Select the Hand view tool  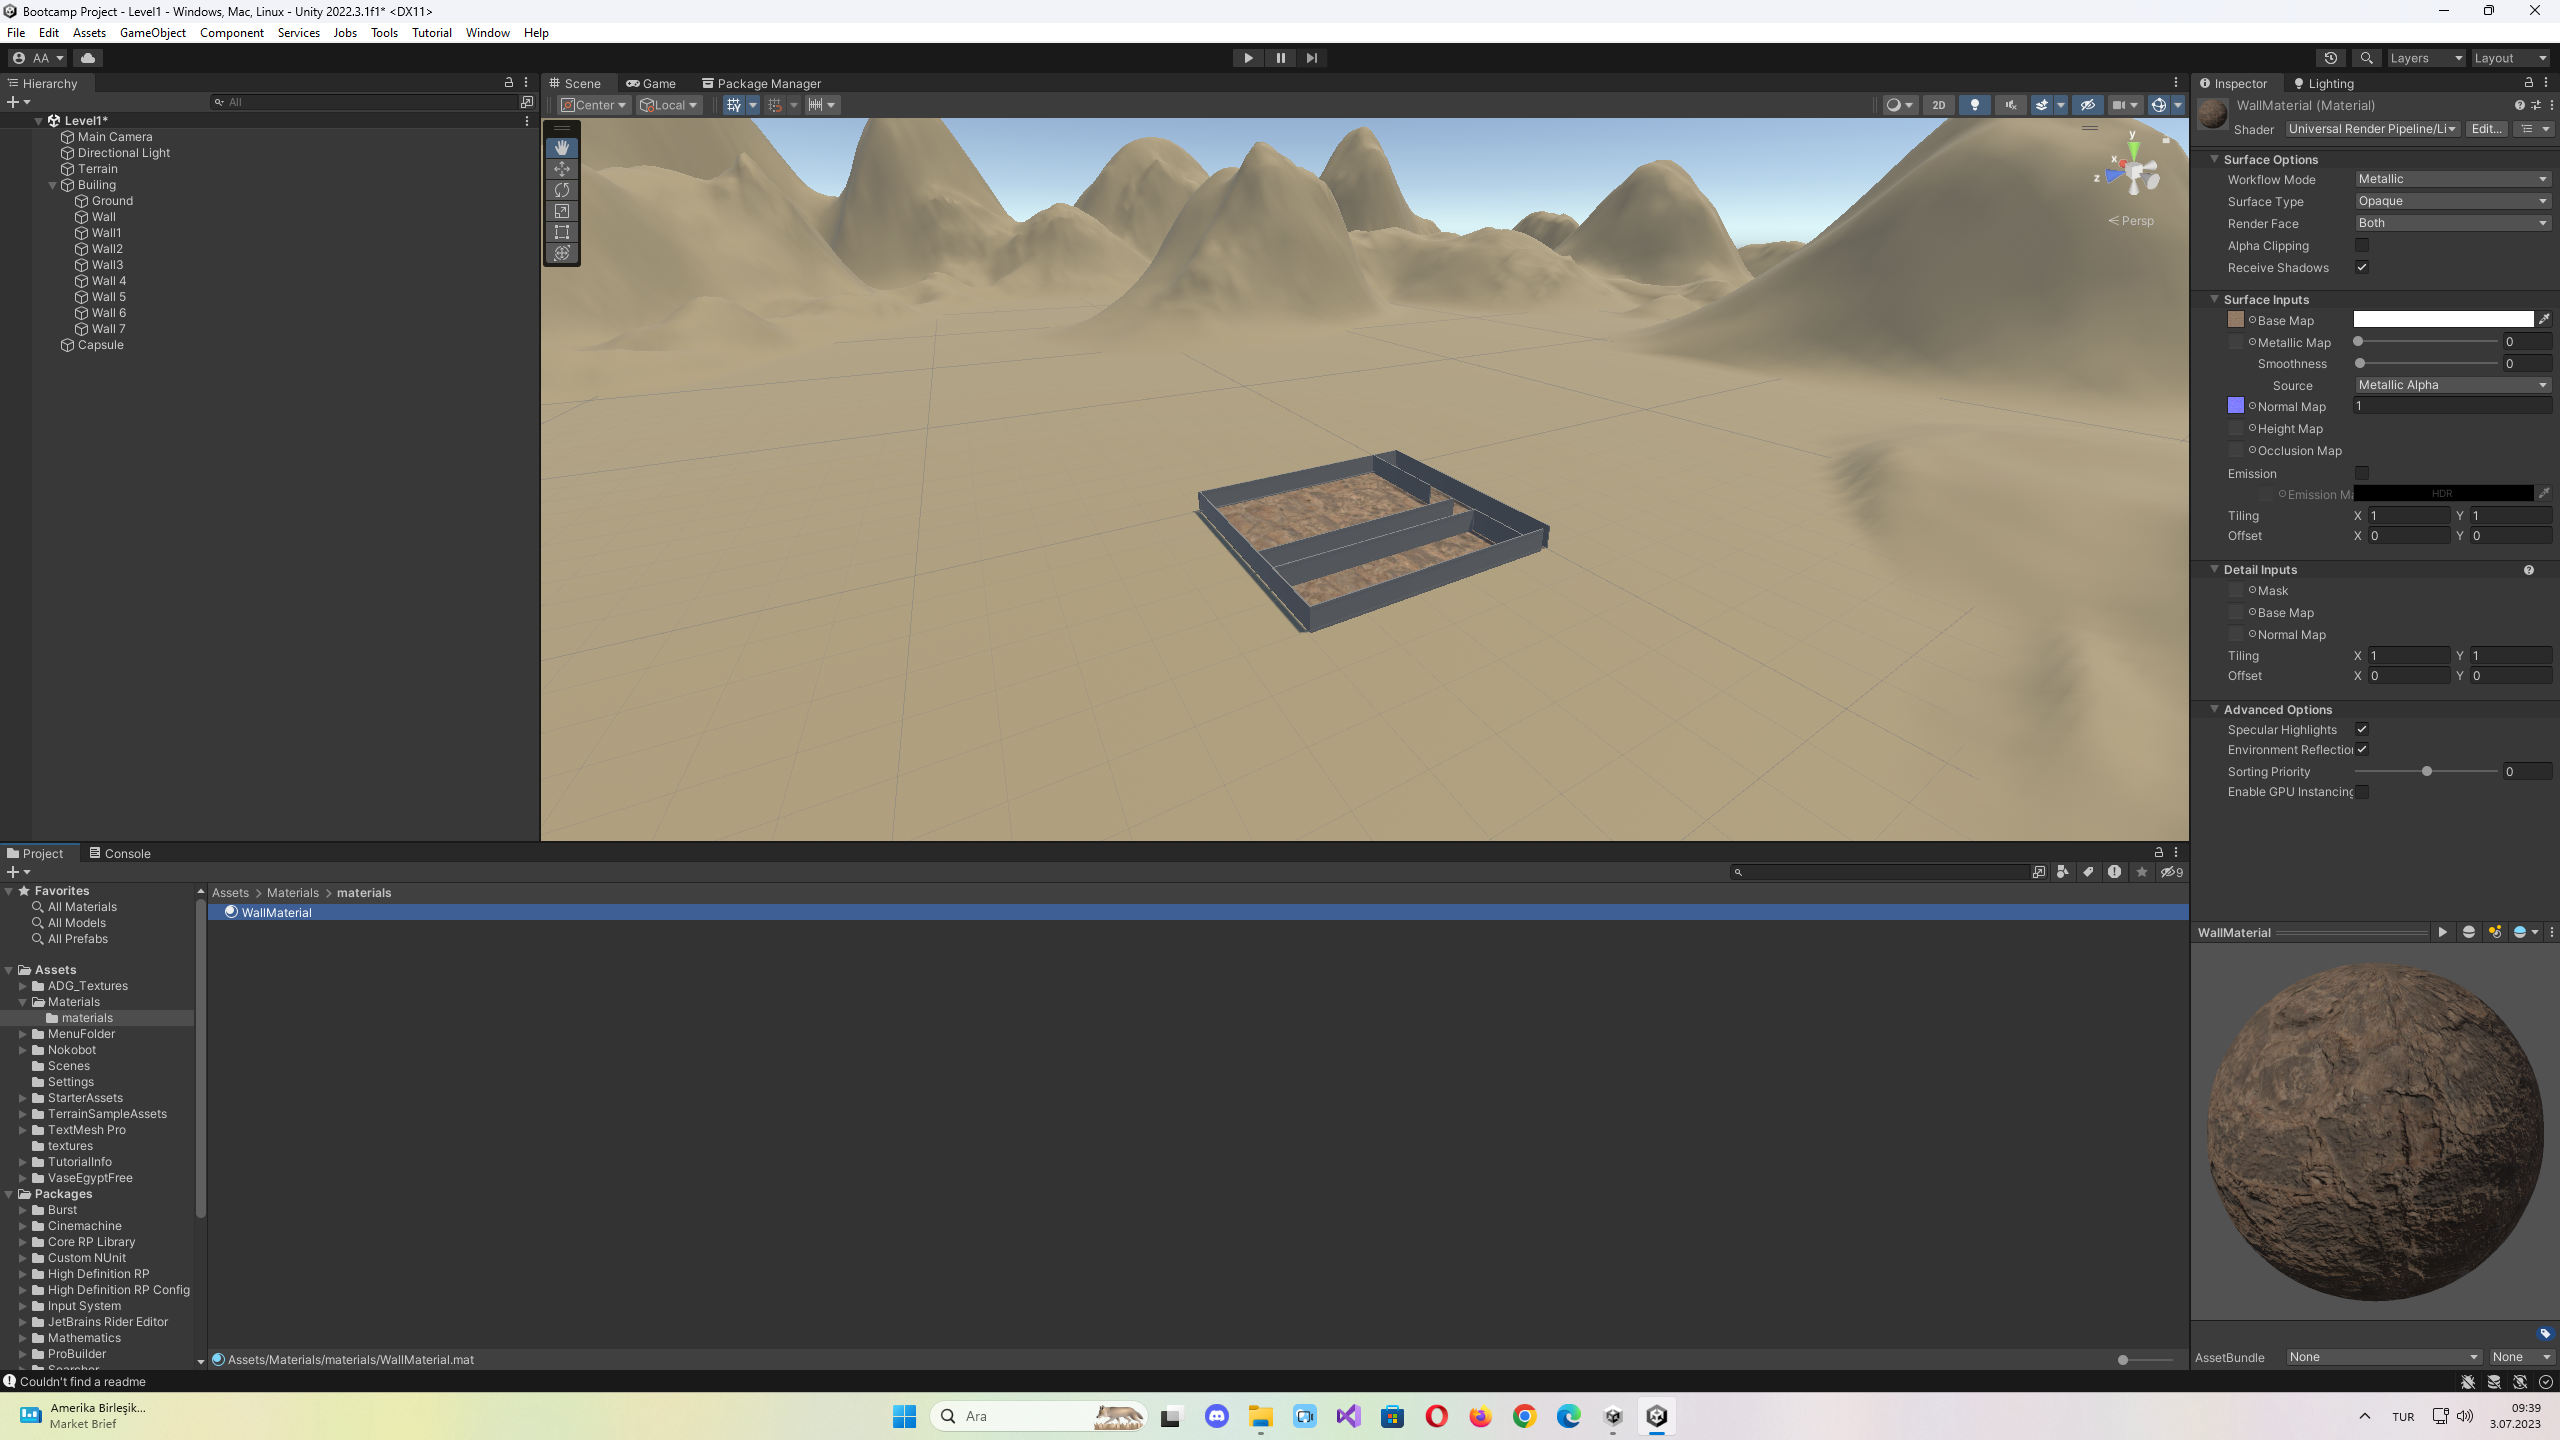pos(562,148)
